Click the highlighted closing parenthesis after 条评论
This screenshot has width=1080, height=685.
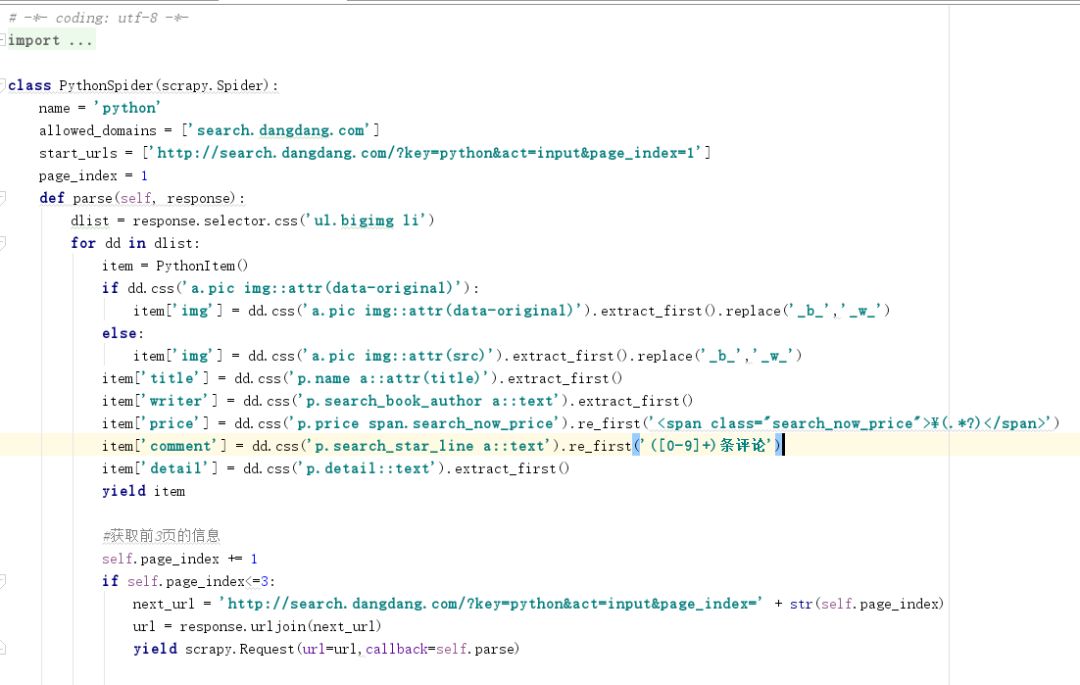click(778, 446)
